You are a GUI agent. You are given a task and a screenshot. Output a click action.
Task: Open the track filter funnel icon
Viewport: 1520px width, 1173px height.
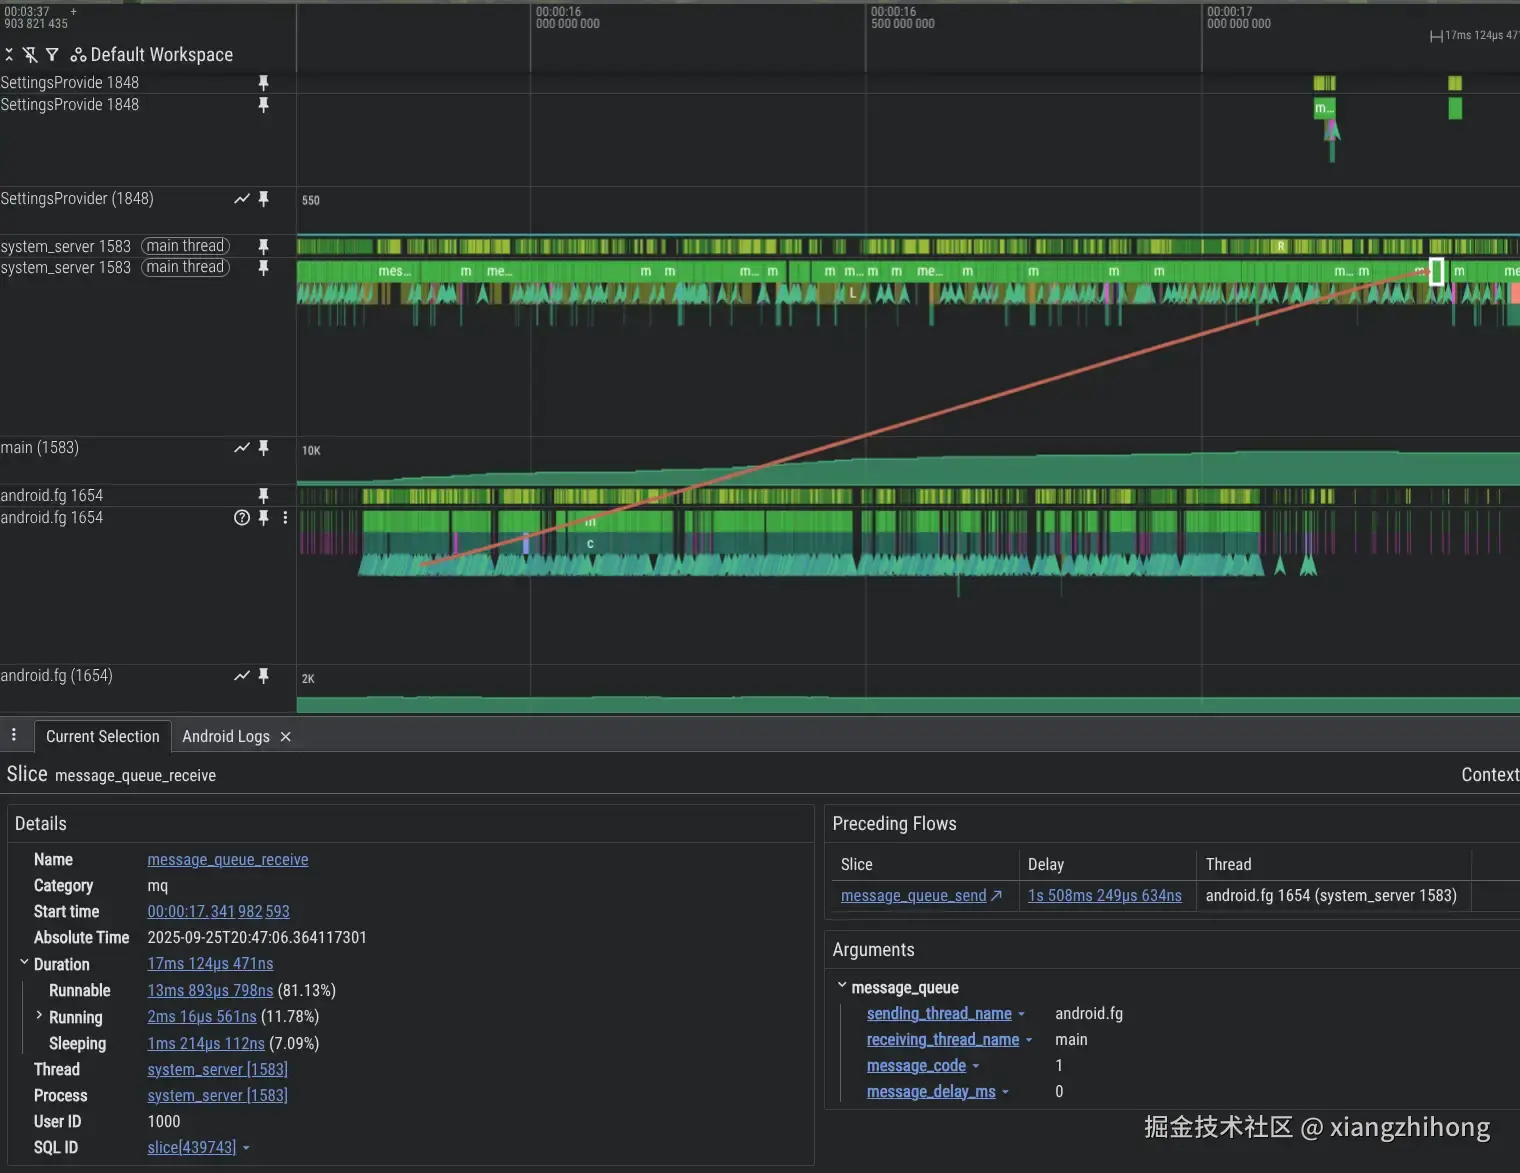52,55
